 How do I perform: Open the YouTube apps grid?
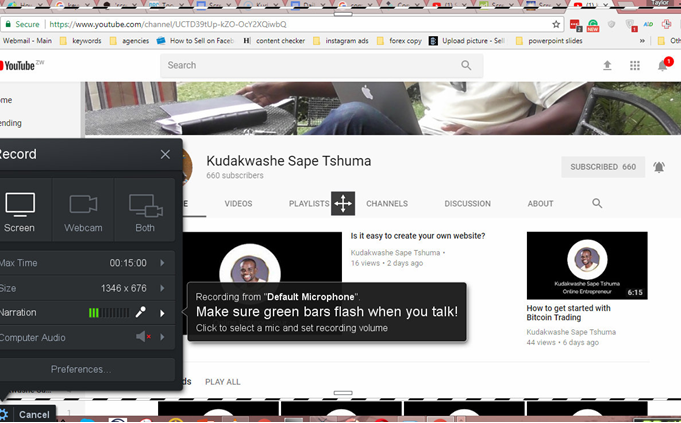coord(635,66)
